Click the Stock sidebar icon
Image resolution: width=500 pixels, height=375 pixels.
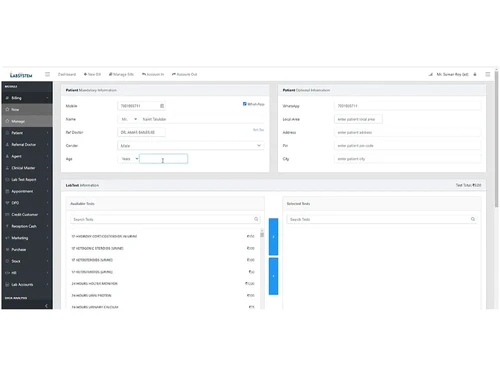[7, 261]
